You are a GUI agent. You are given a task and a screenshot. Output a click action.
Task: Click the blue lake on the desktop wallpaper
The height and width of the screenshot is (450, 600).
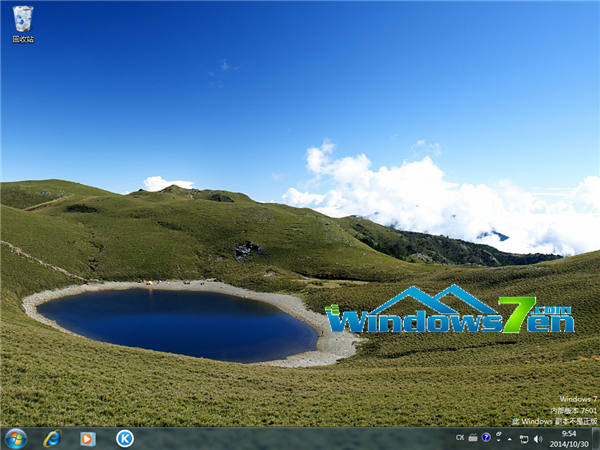[x=175, y=322]
